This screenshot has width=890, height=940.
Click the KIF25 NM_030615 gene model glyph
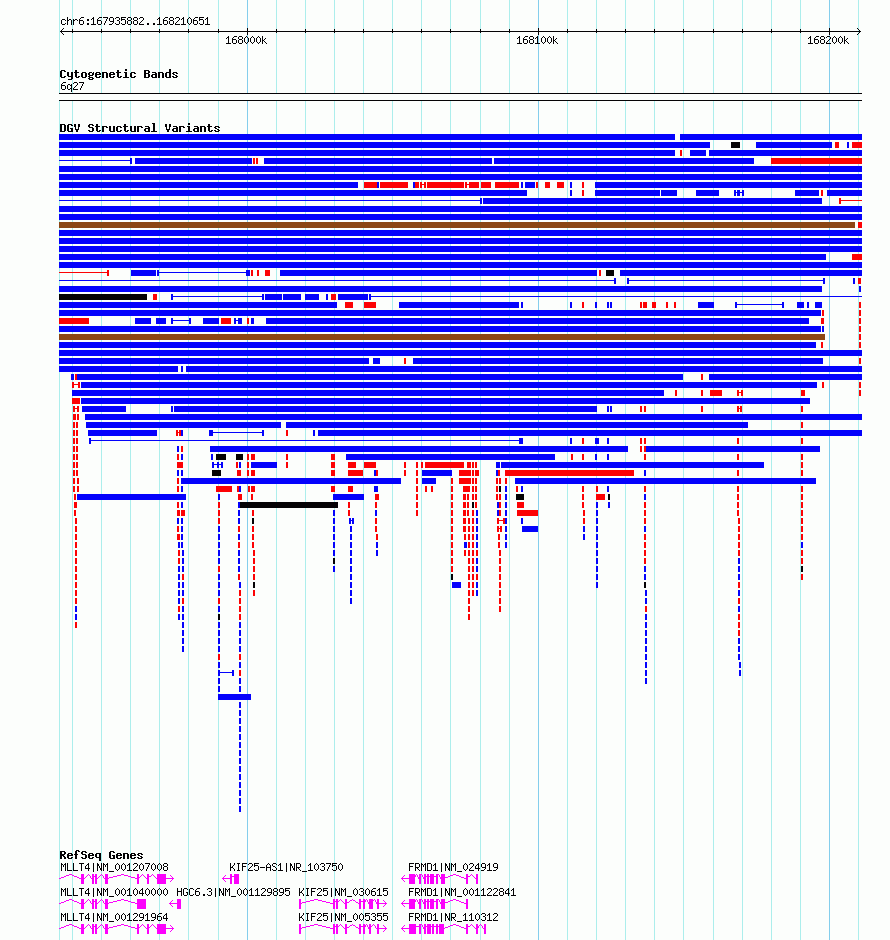point(343,904)
